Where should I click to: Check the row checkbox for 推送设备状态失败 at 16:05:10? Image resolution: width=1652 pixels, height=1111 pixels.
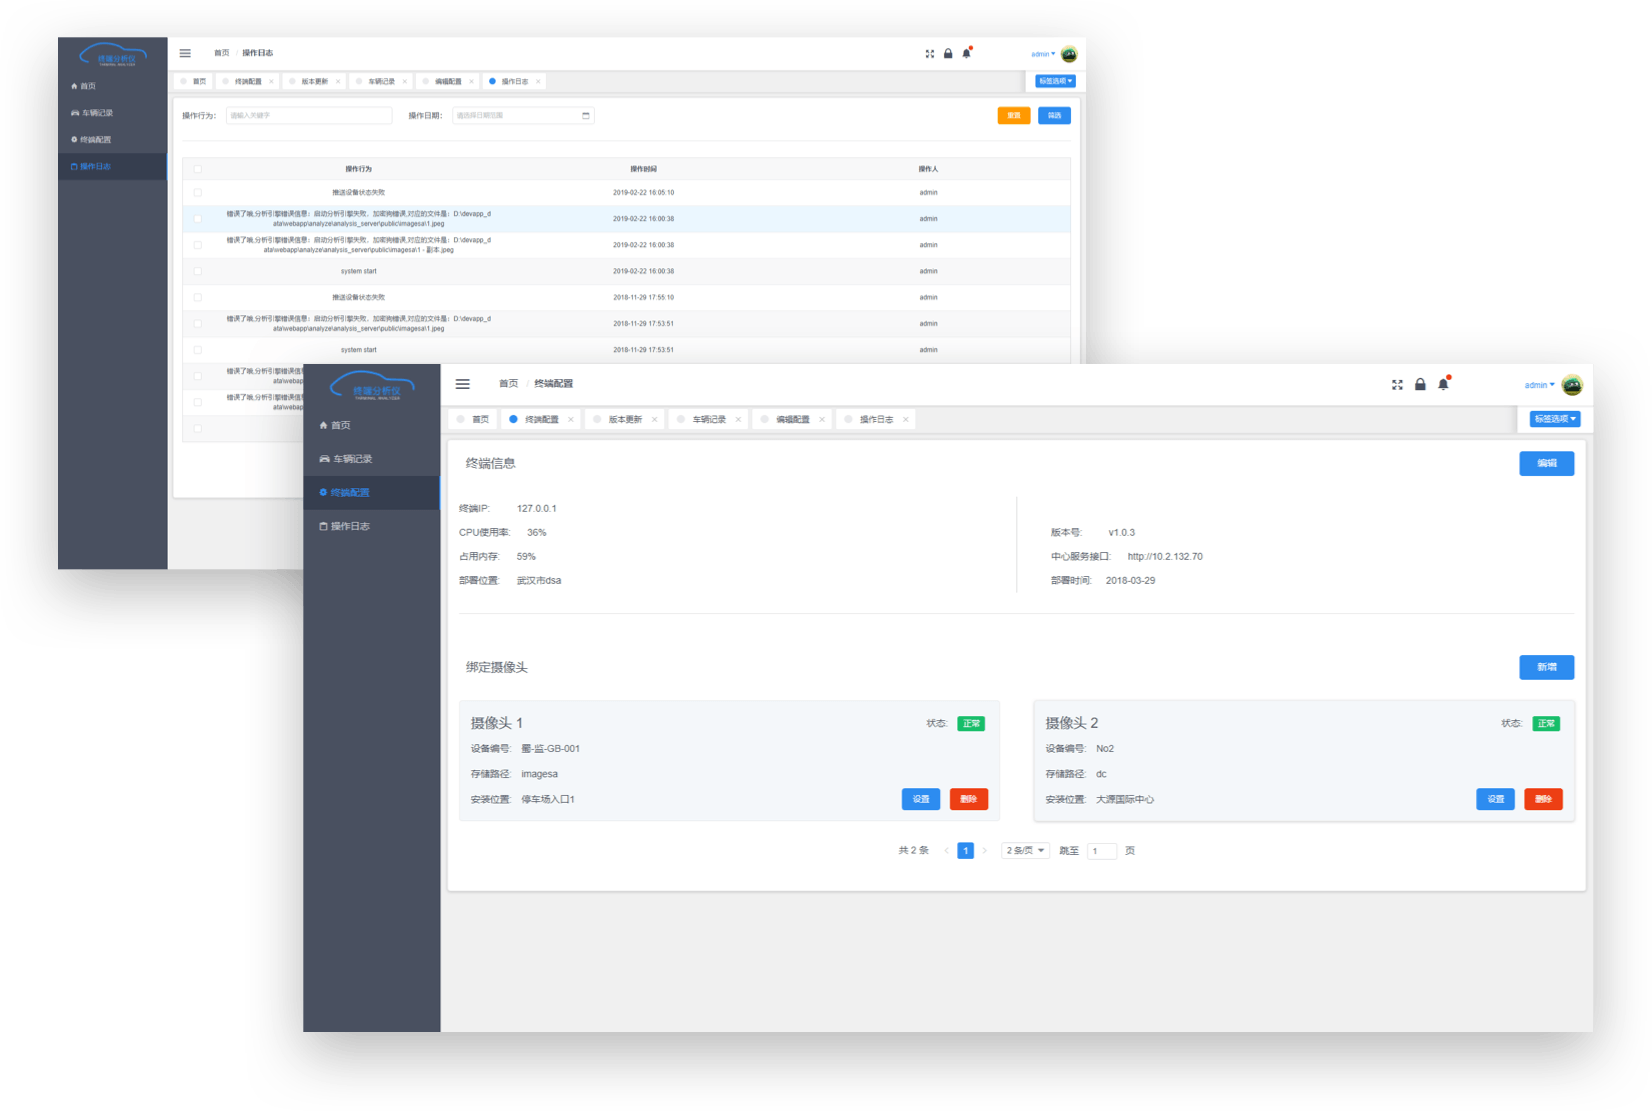(198, 193)
